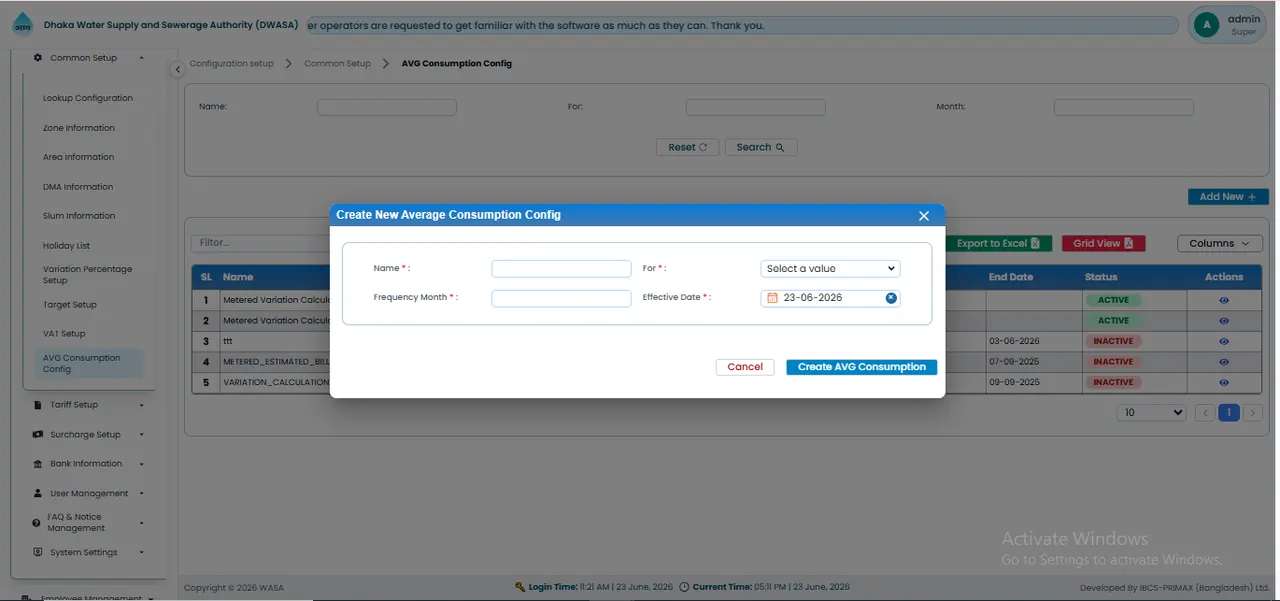View eye icon for VARIATION_CALCULATION row
The image size is (1280, 601).
point(1224,382)
